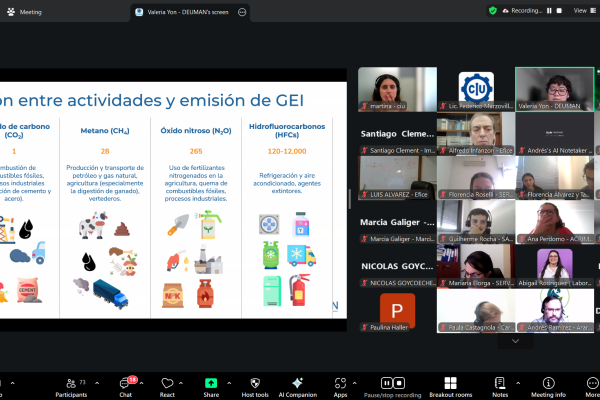
Task: Select Abigail Rodriguez video tile
Action: [x=554, y=266]
